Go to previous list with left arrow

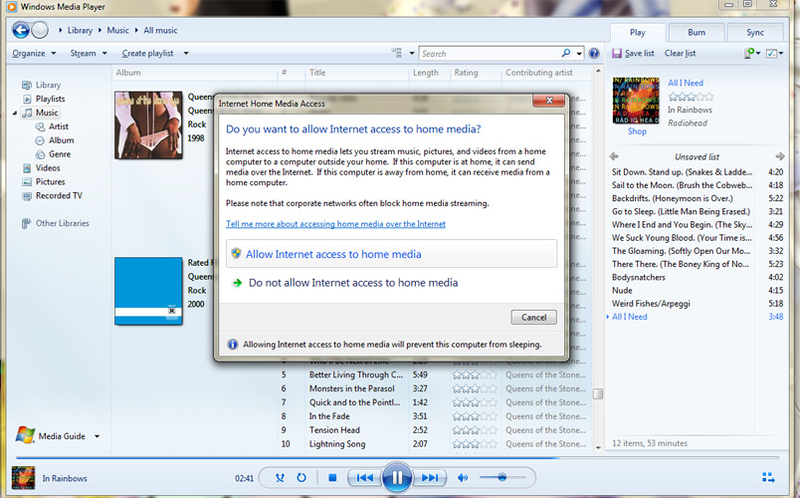coord(614,156)
